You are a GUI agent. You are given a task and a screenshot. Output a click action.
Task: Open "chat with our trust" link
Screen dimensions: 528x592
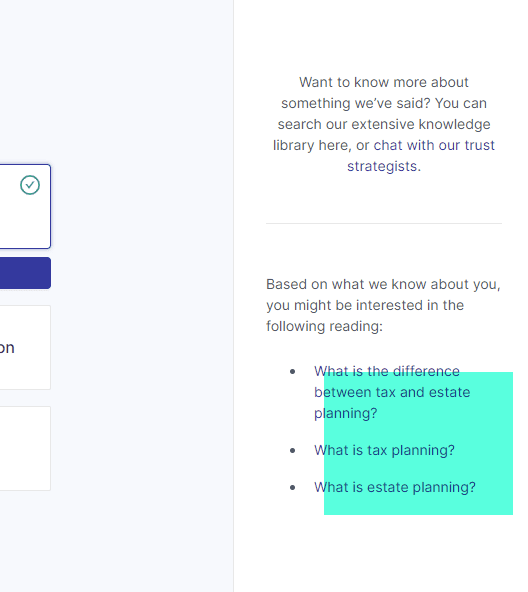434,145
